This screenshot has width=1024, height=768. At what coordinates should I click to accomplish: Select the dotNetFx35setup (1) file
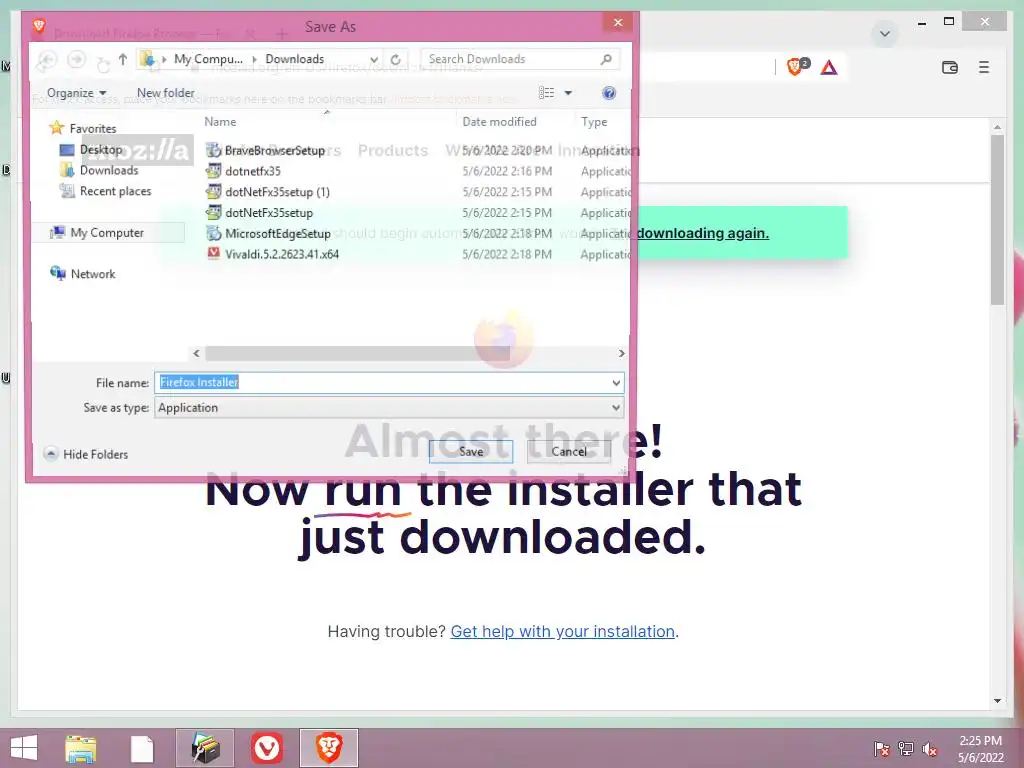(278, 192)
